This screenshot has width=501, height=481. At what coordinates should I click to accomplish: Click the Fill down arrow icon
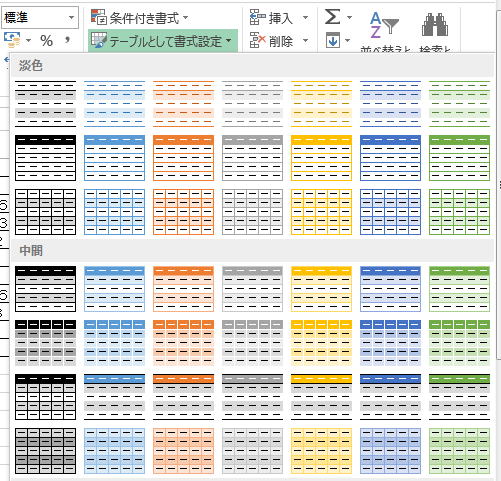pos(333,41)
